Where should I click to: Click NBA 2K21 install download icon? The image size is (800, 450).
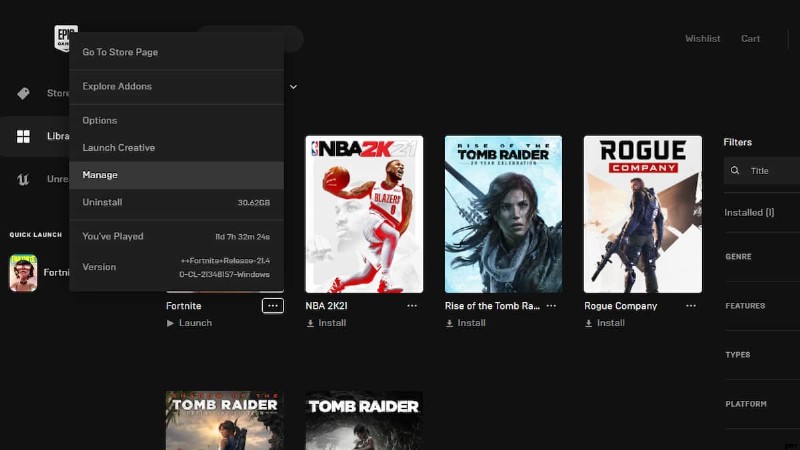310,323
